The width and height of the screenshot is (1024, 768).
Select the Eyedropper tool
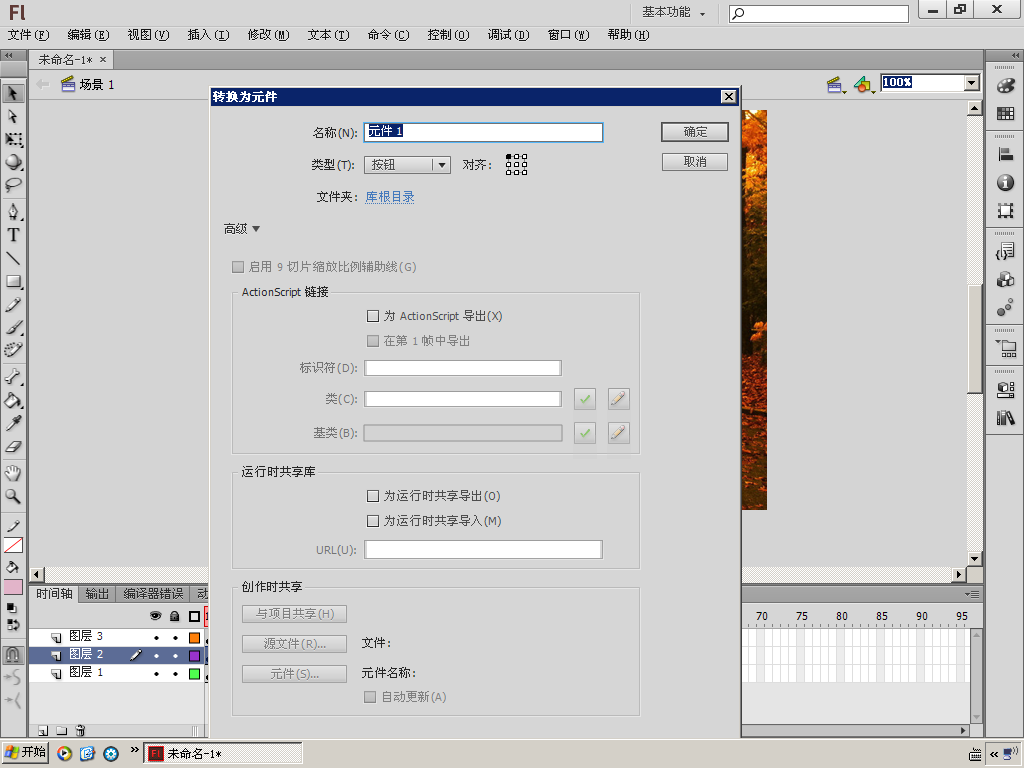pyautogui.click(x=13, y=423)
